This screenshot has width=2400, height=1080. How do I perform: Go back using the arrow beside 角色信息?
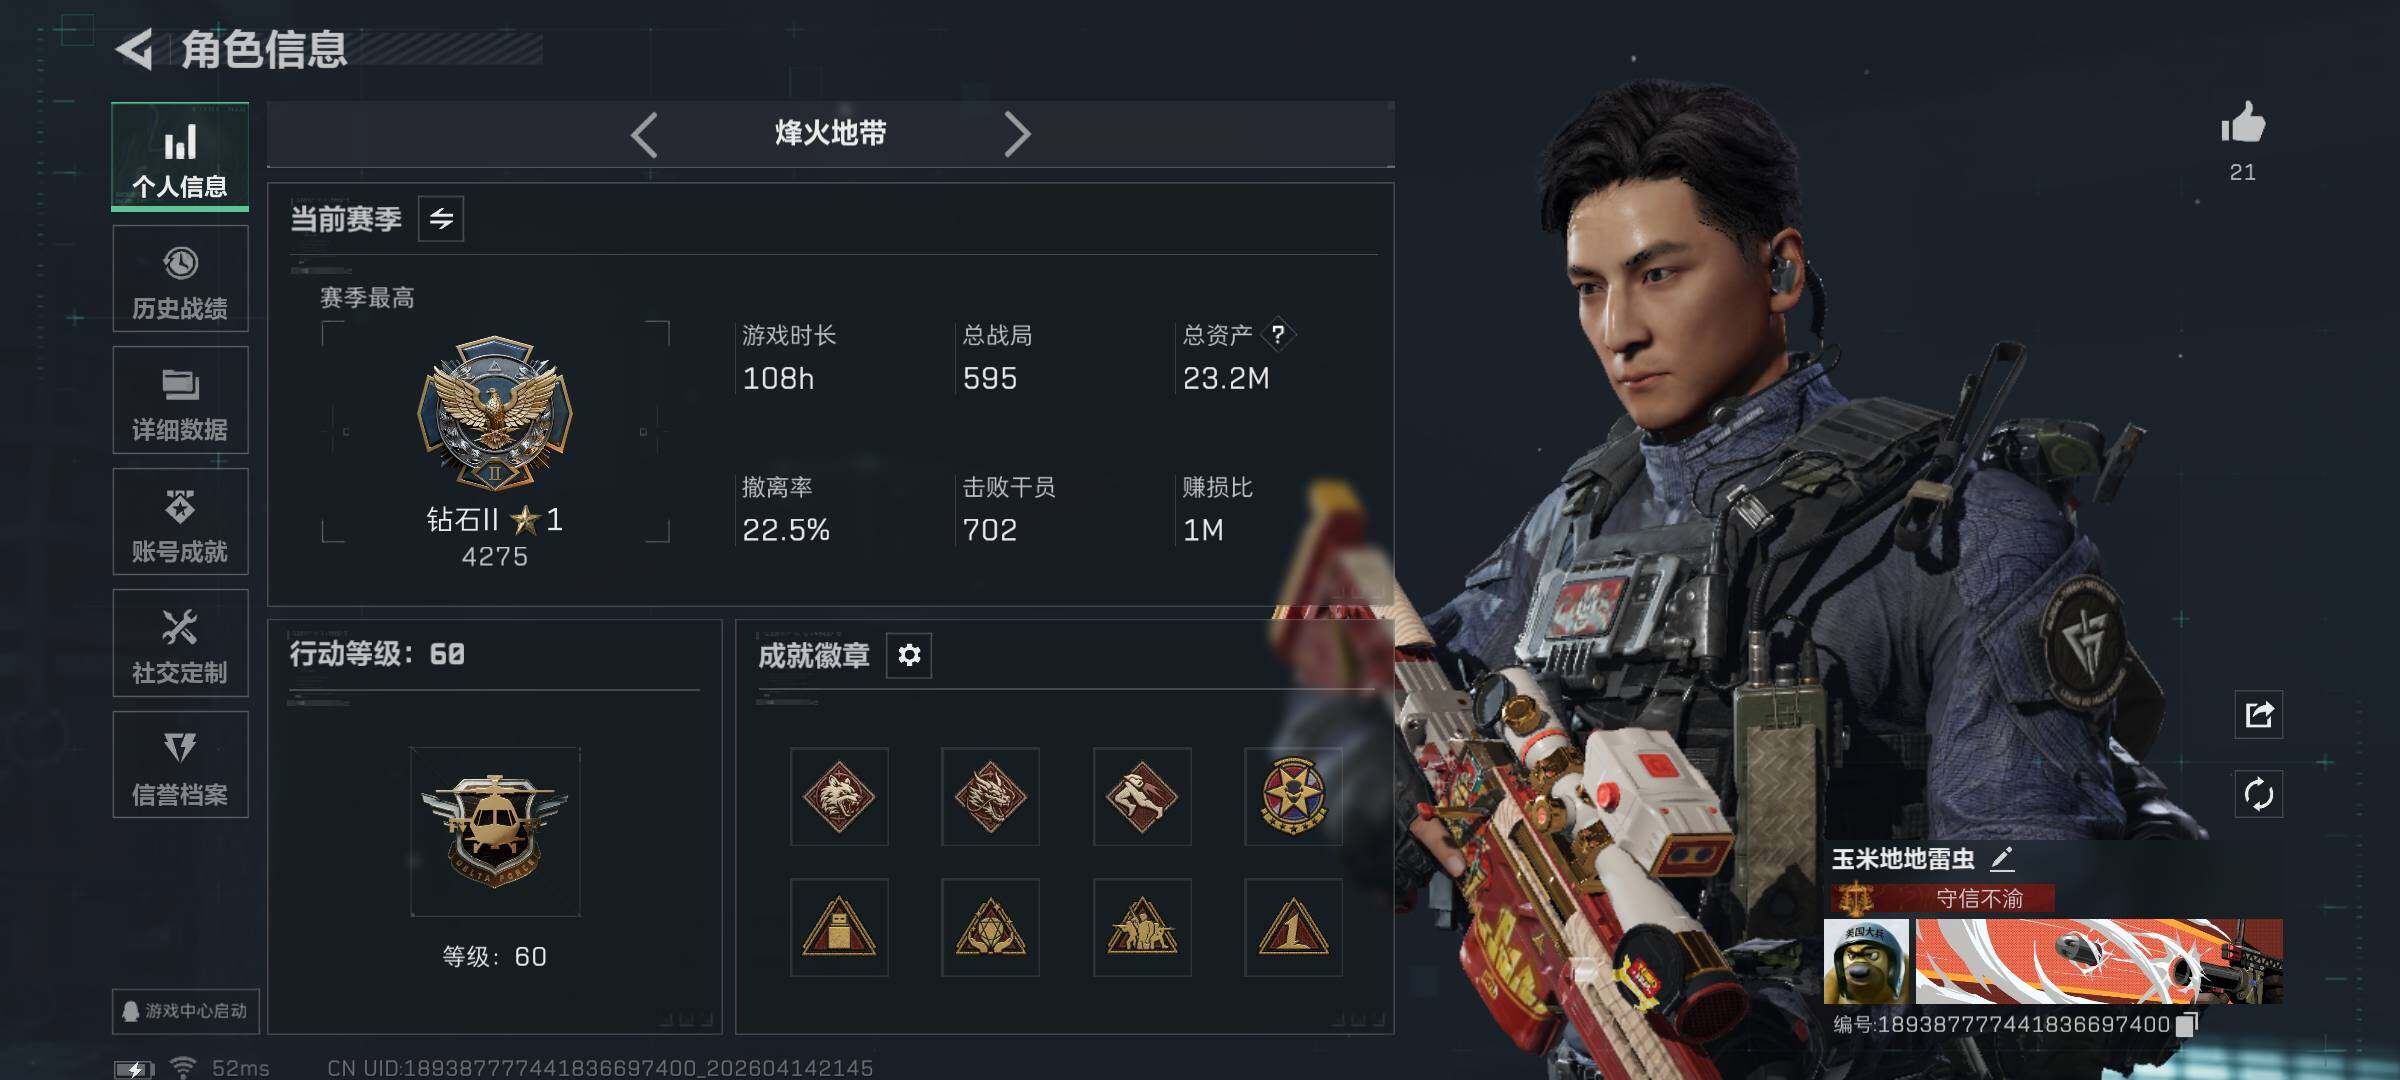pos(135,48)
